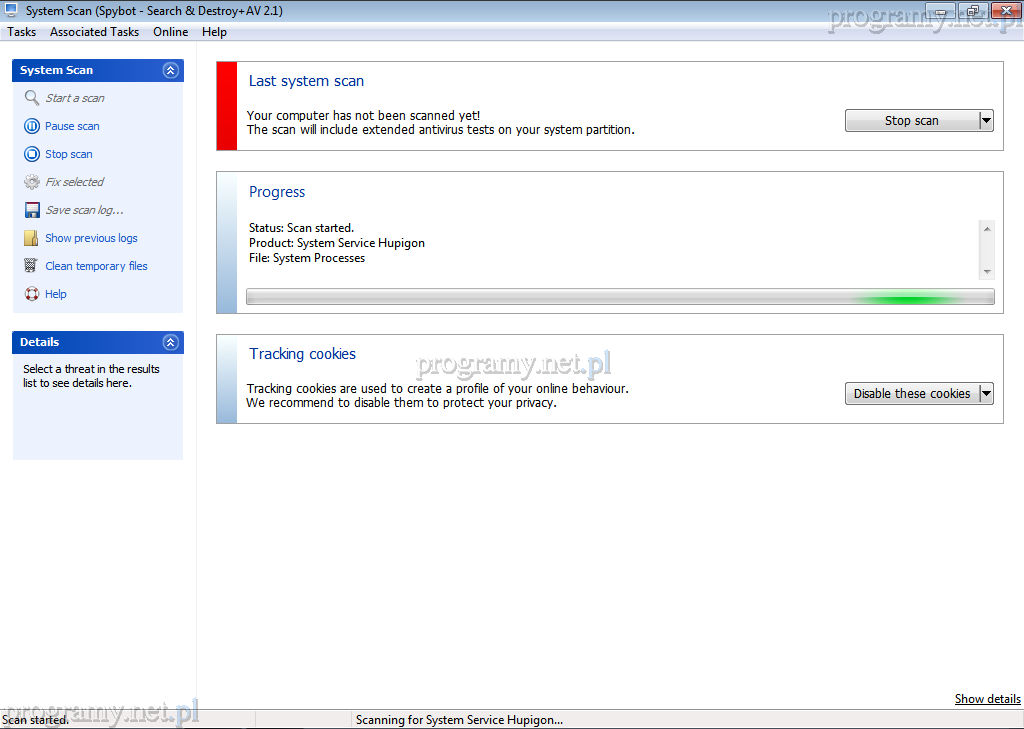Click the Fix selected gear icon
1024x729 pixels.
tap(32, 182)
